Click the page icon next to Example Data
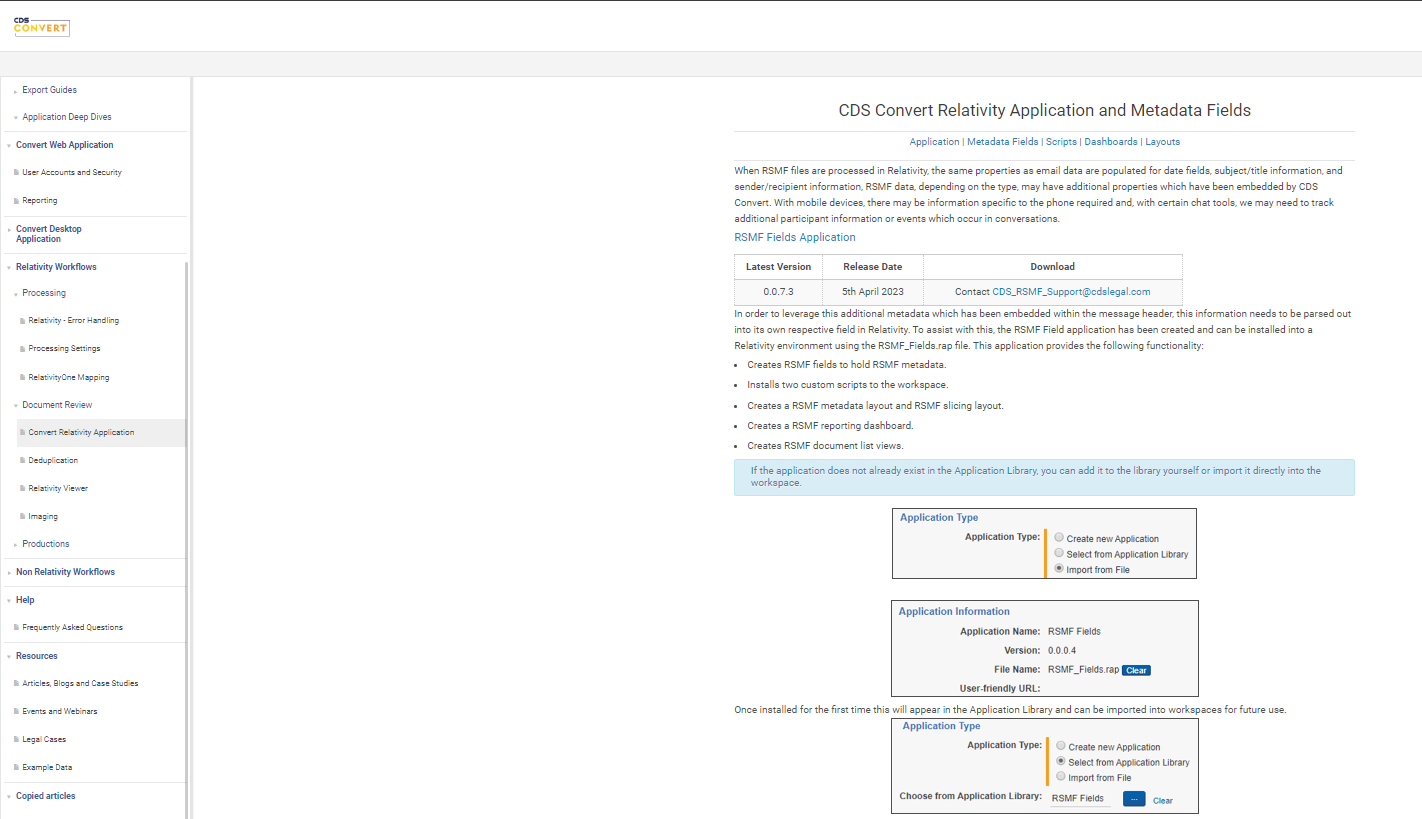The width and height of the screenshot is (1422, 819). click(16, 768)
